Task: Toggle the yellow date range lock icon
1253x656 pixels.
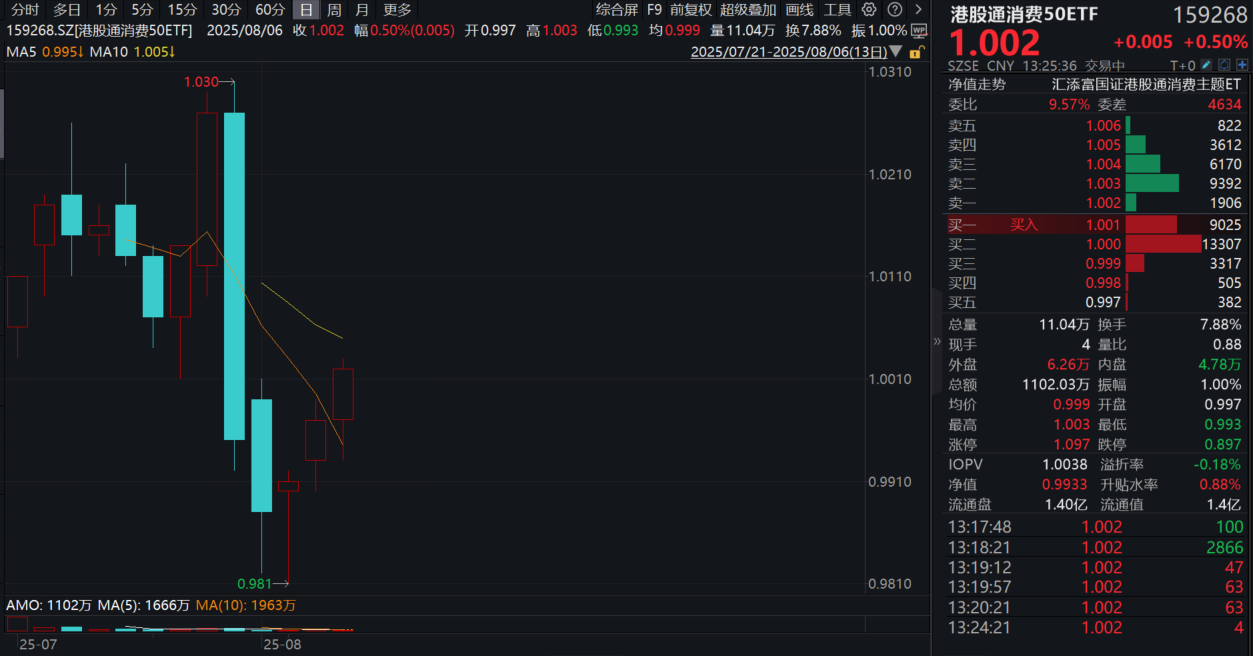Action: pos(916,51)
